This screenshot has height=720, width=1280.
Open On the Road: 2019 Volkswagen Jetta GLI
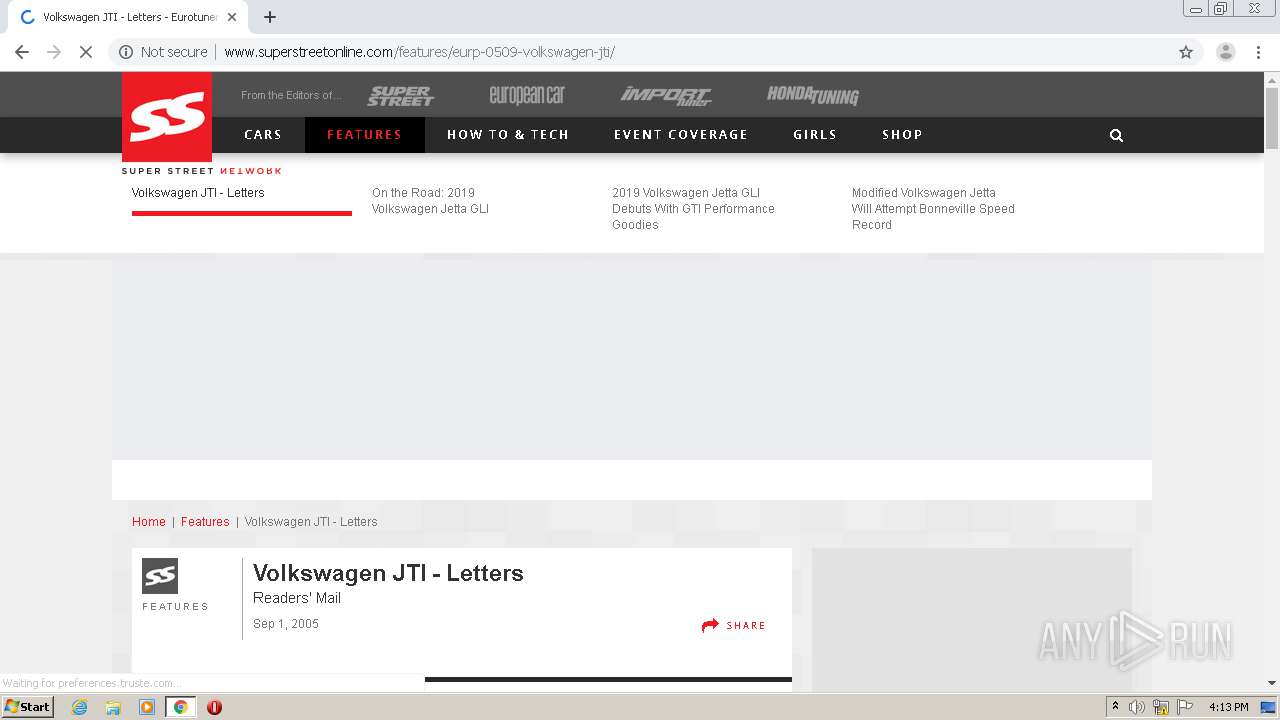pos(430,201)
